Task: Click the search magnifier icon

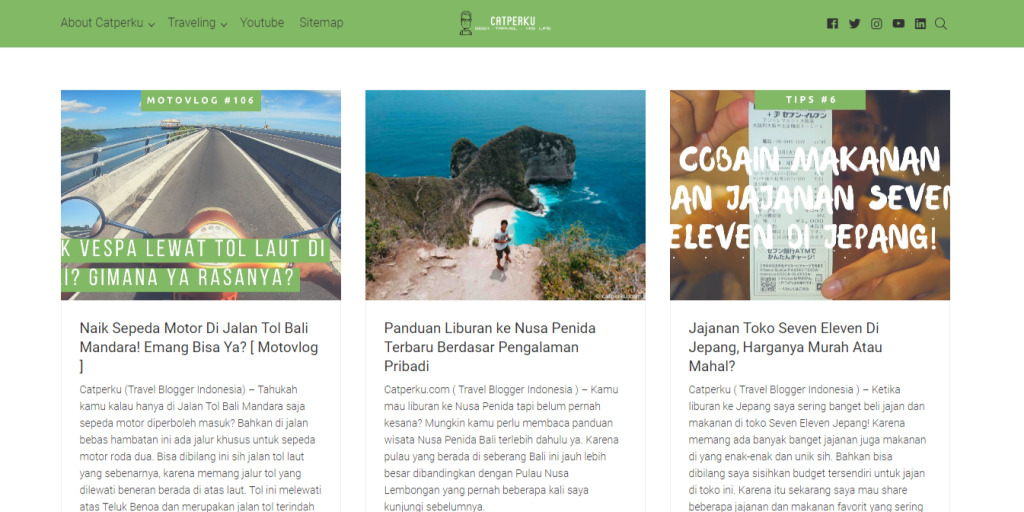Action: 940,24
